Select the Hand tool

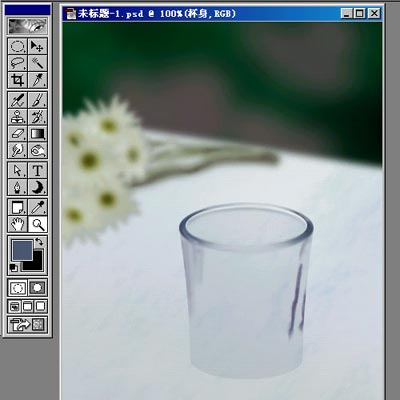click(x=17, y=224)
